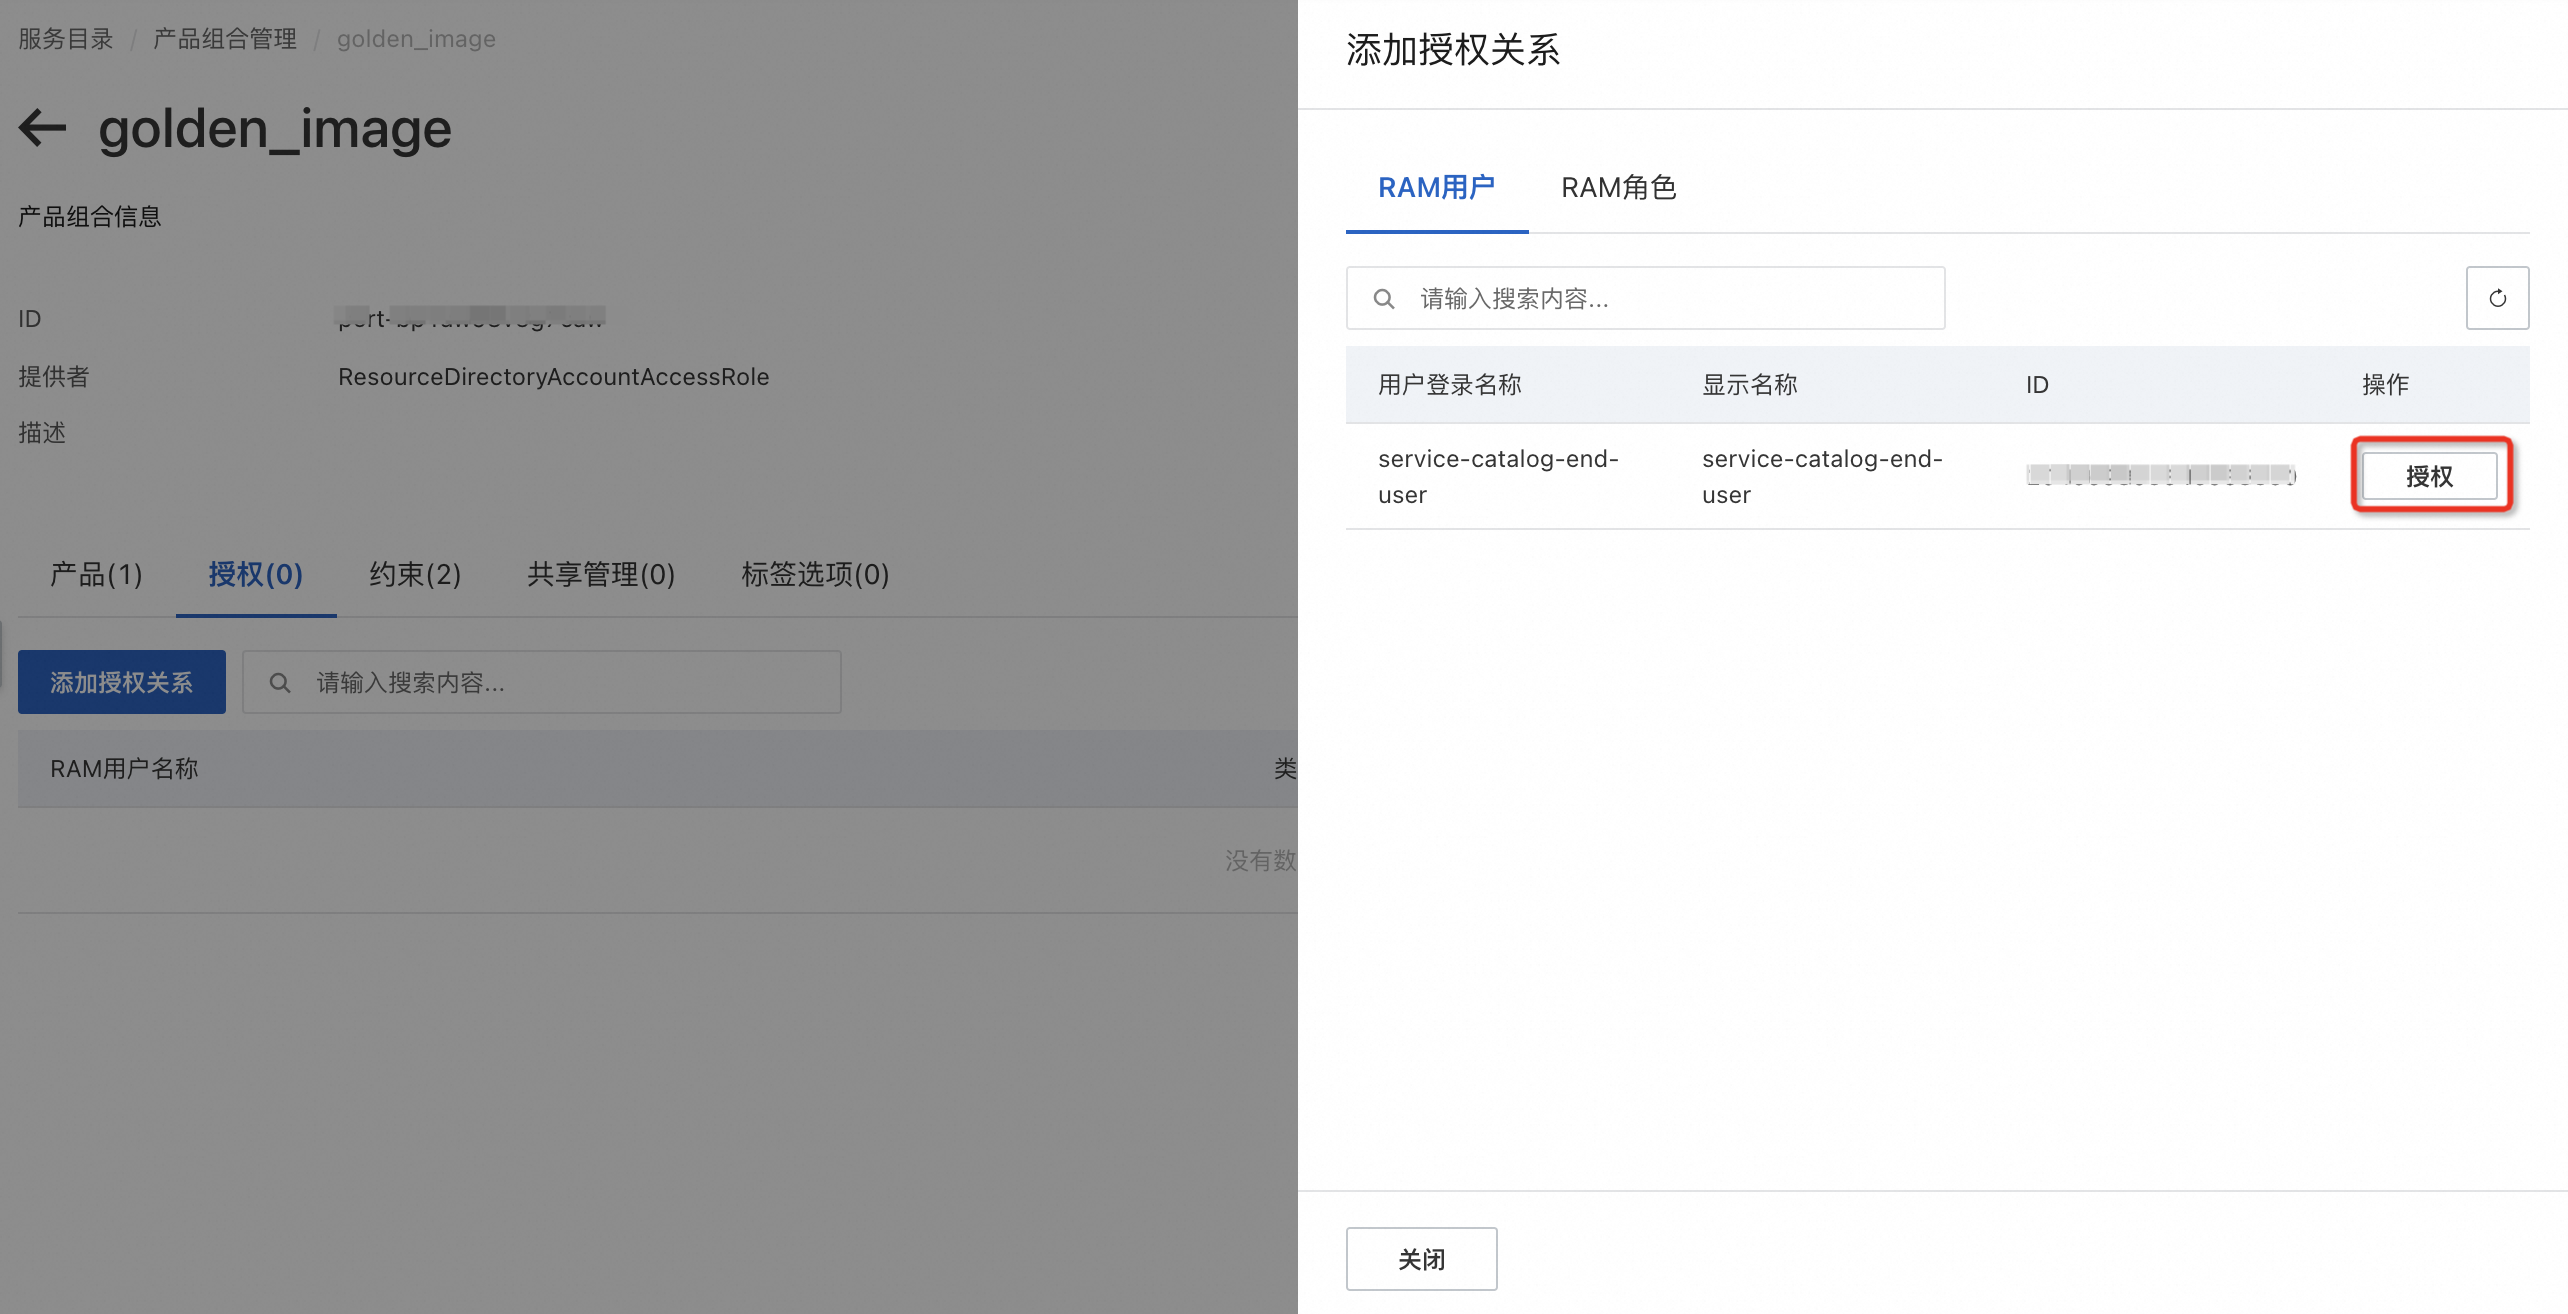This screenshot has width=2568, height=1314.
Task: Navigate to 服务目录 breadcrumb link
Action: [66, 39]
